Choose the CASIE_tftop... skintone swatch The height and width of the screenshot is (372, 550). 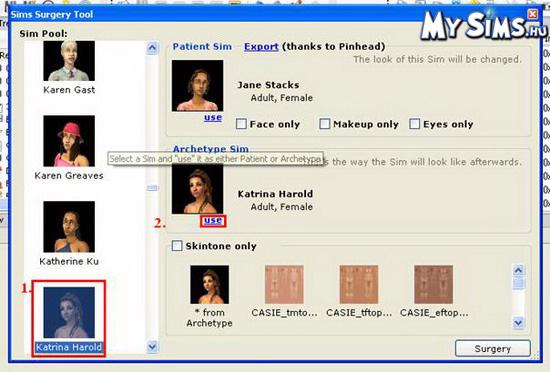(x=359, y=284)
